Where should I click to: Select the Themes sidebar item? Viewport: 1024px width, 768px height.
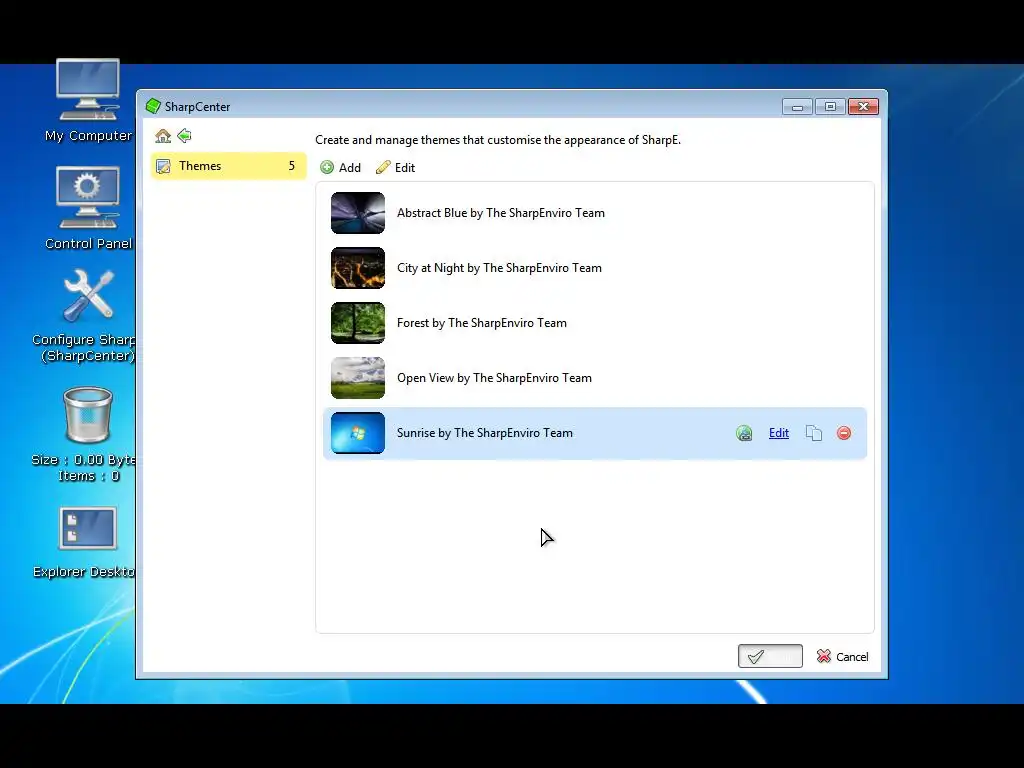[228, 166]
